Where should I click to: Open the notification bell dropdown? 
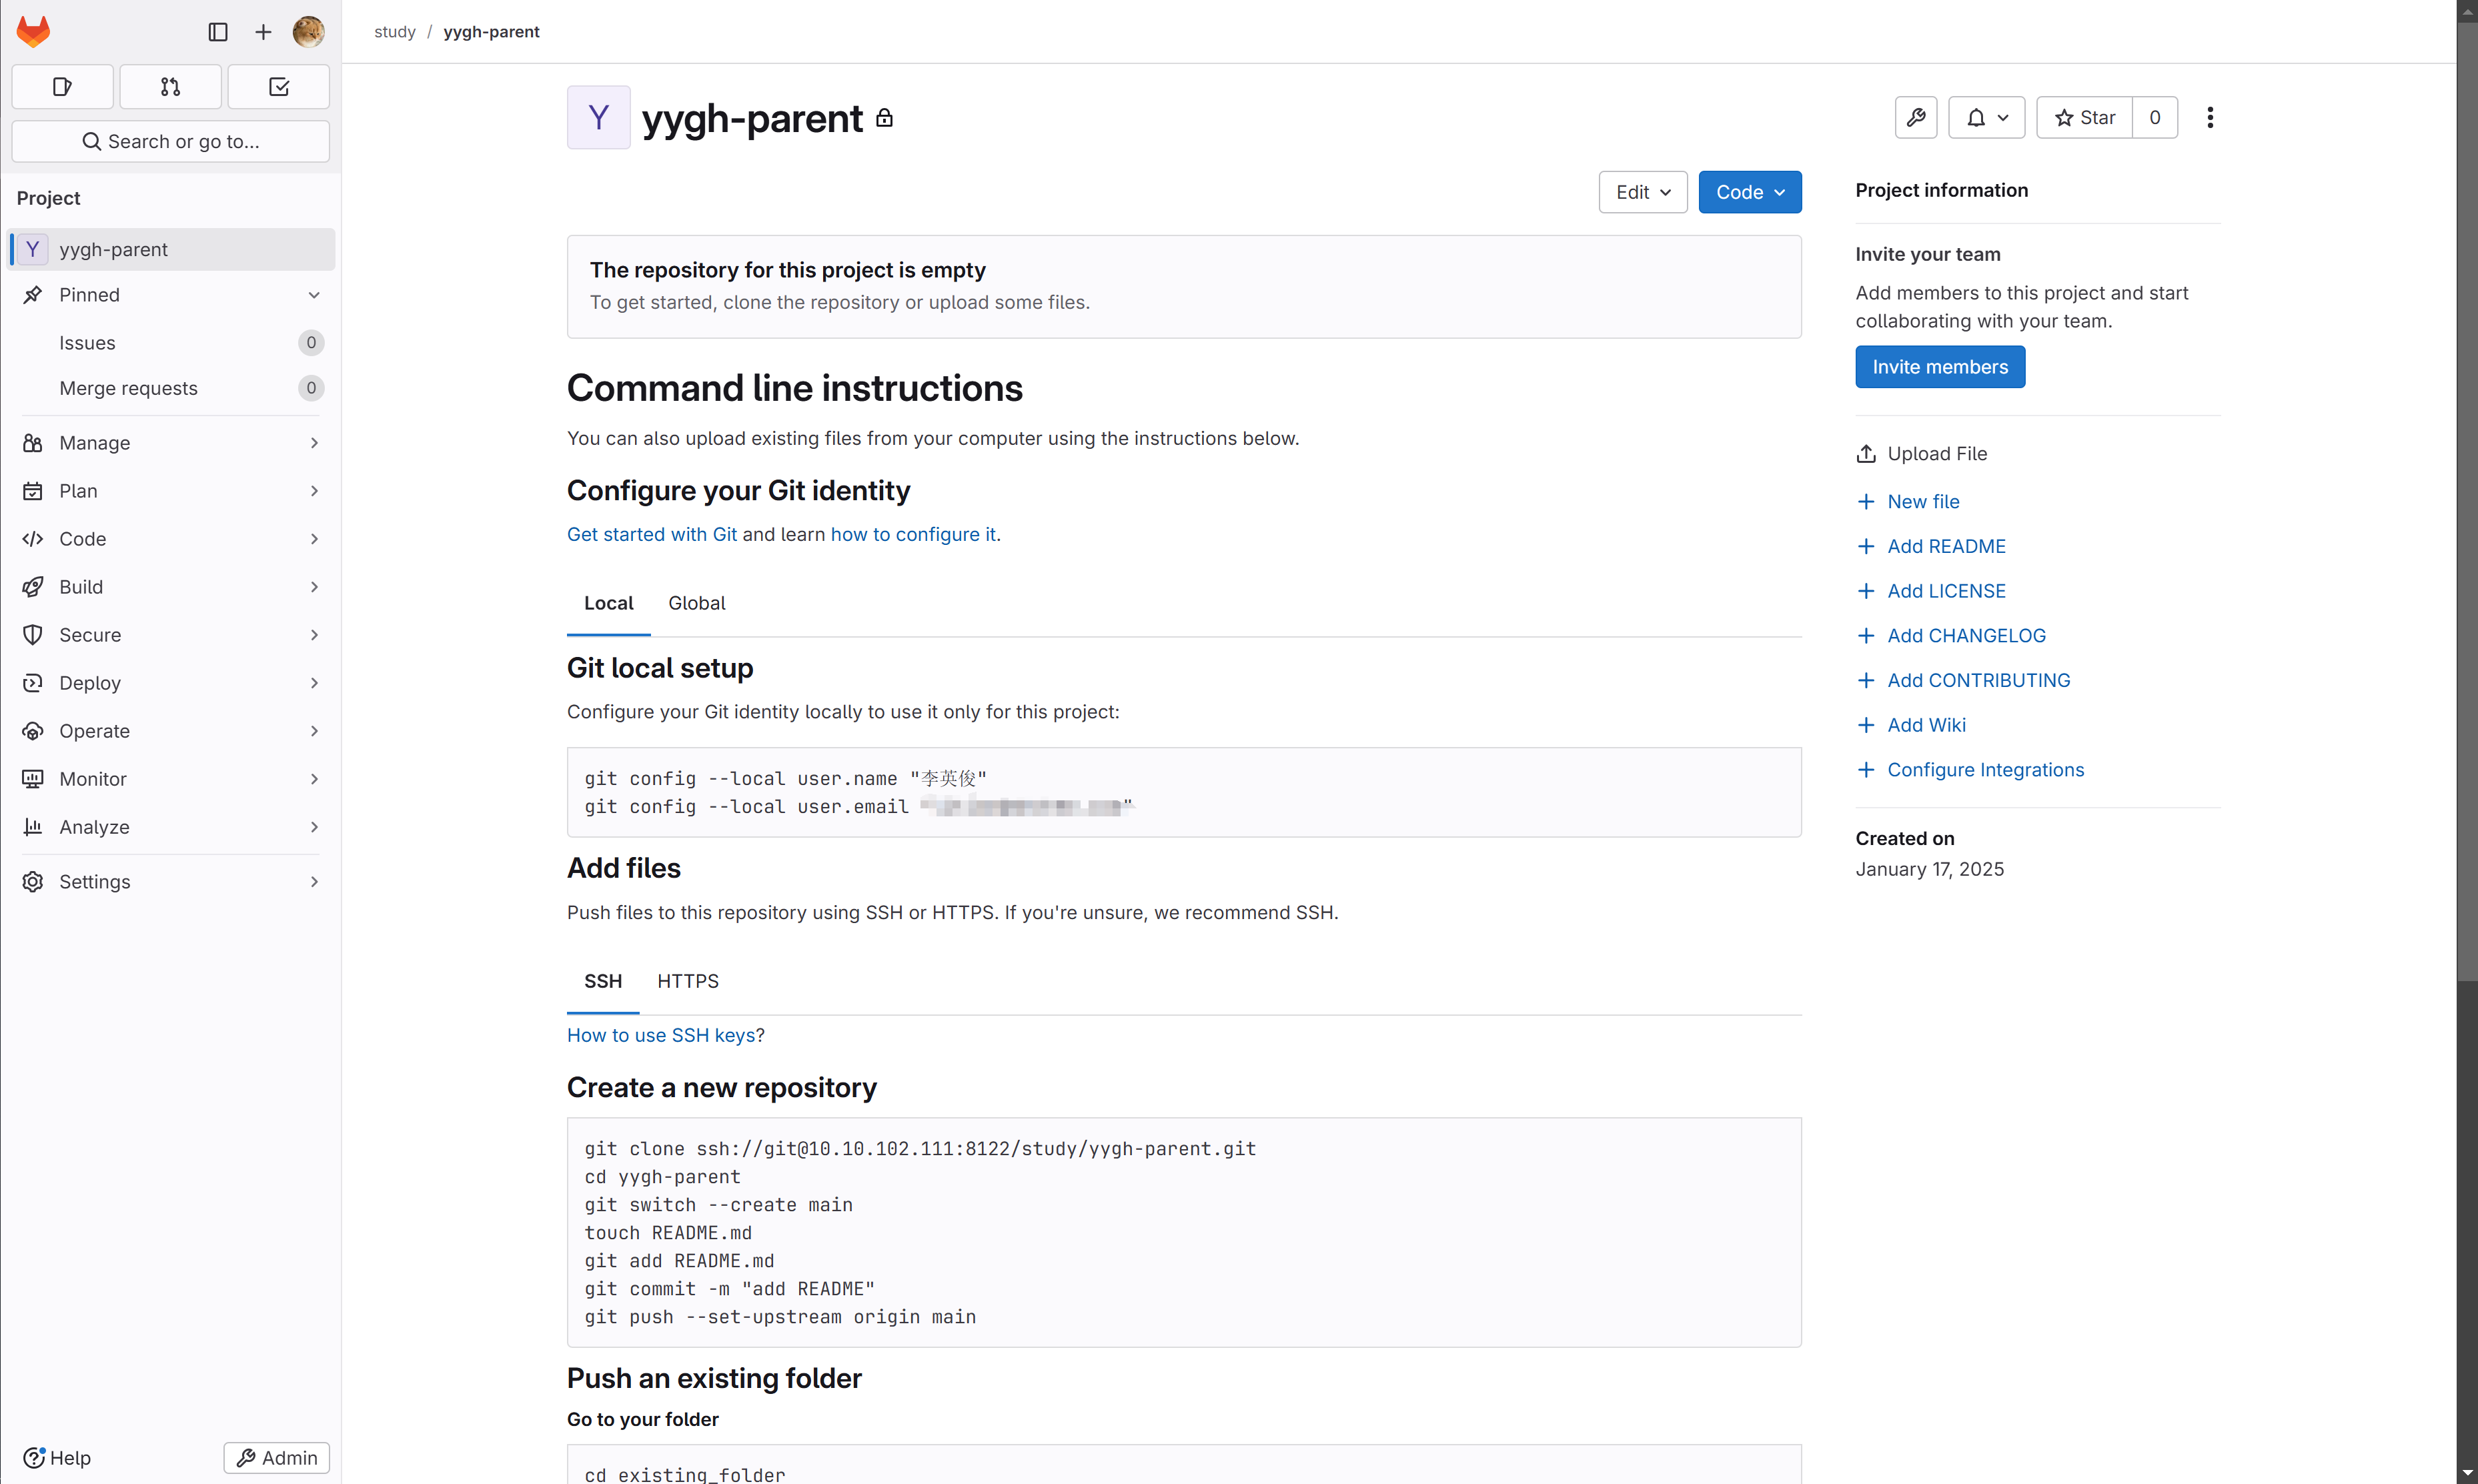coord(1986,118)
